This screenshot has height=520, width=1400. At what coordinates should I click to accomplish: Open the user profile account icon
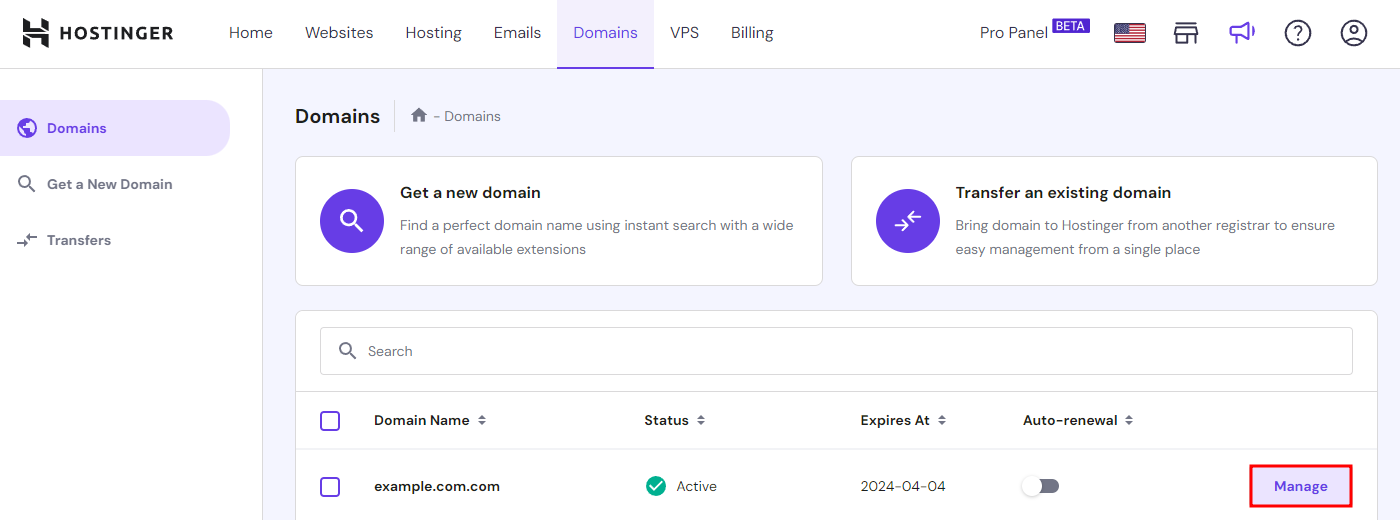point(1353,33)
